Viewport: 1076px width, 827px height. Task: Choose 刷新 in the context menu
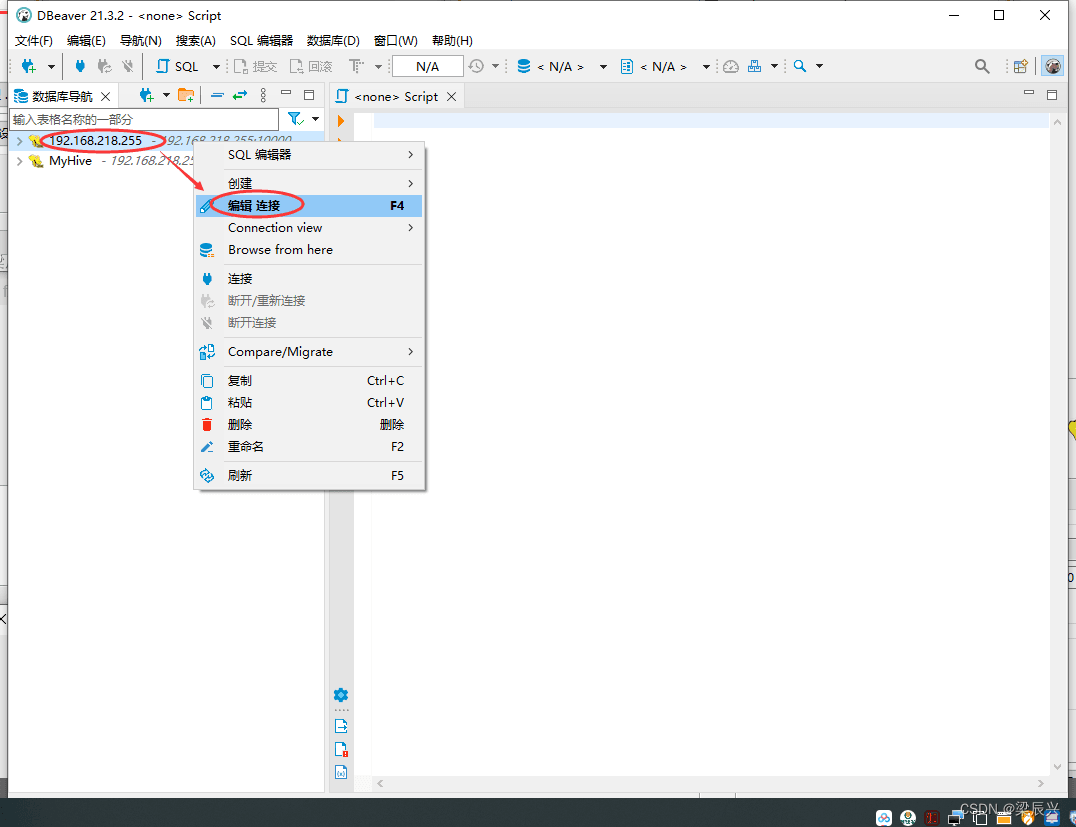pos(309,476)
